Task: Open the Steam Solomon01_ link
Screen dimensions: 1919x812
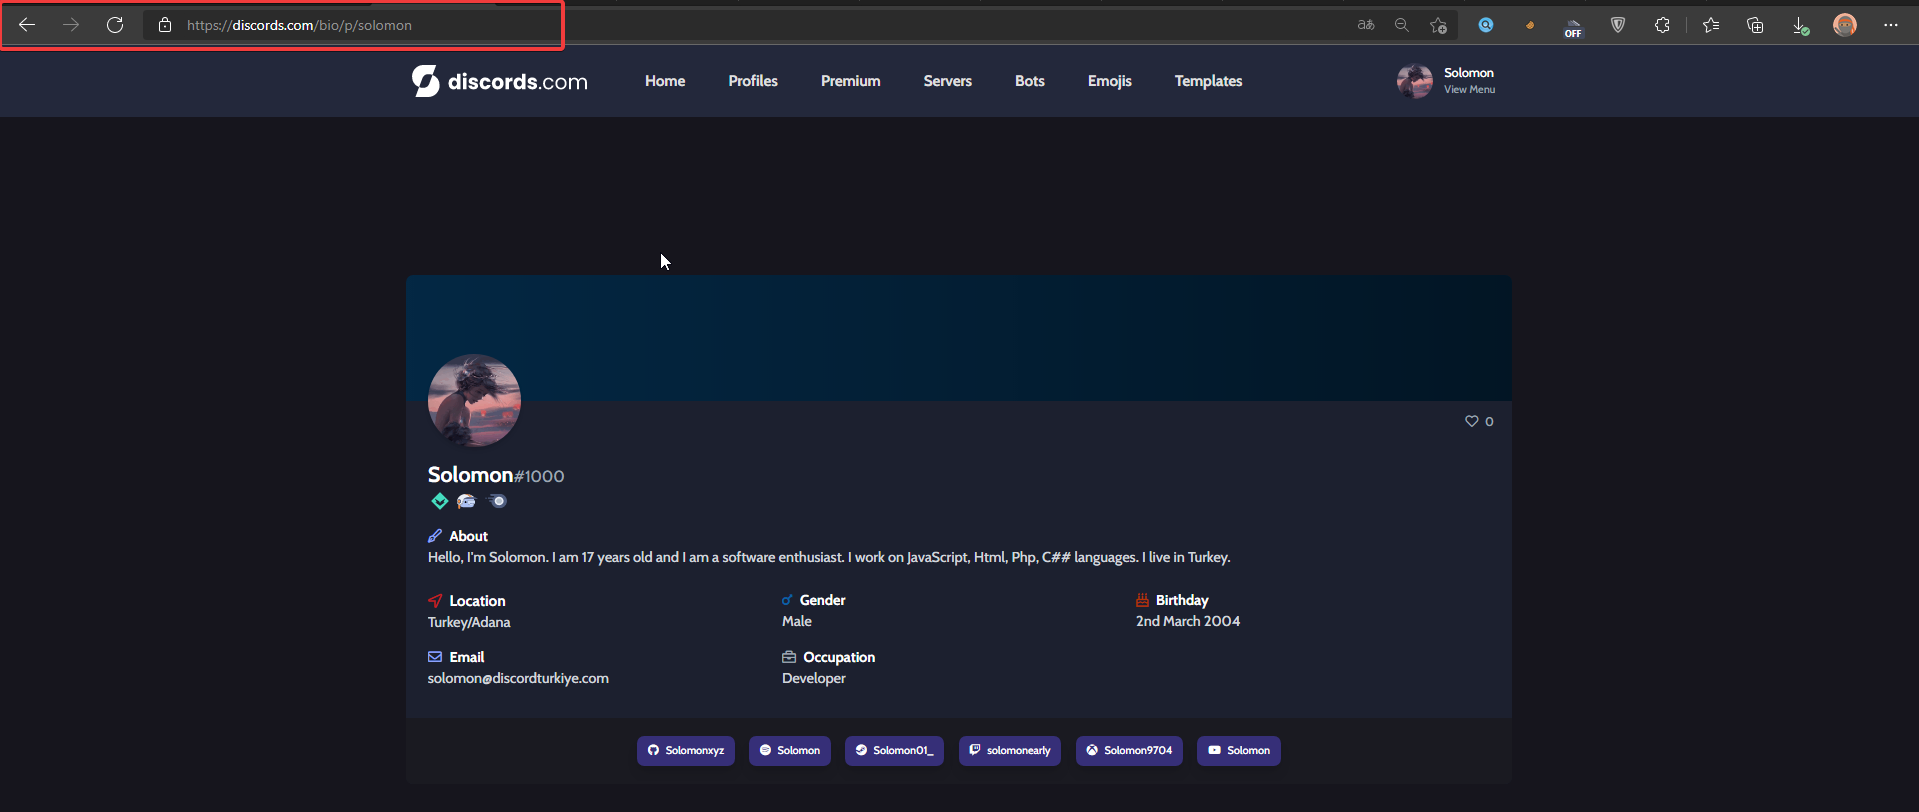Action: click(894, 751)
